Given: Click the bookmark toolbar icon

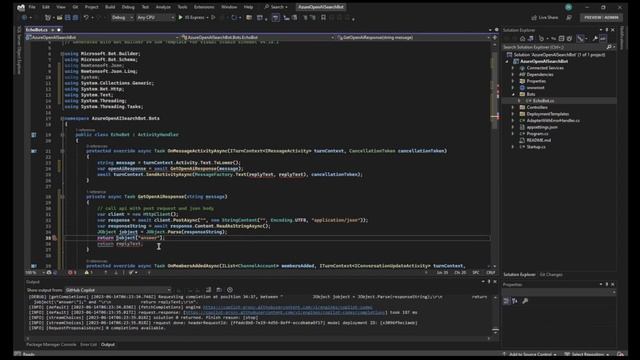Looking at the screenshot, I should [x=323, y=18].
